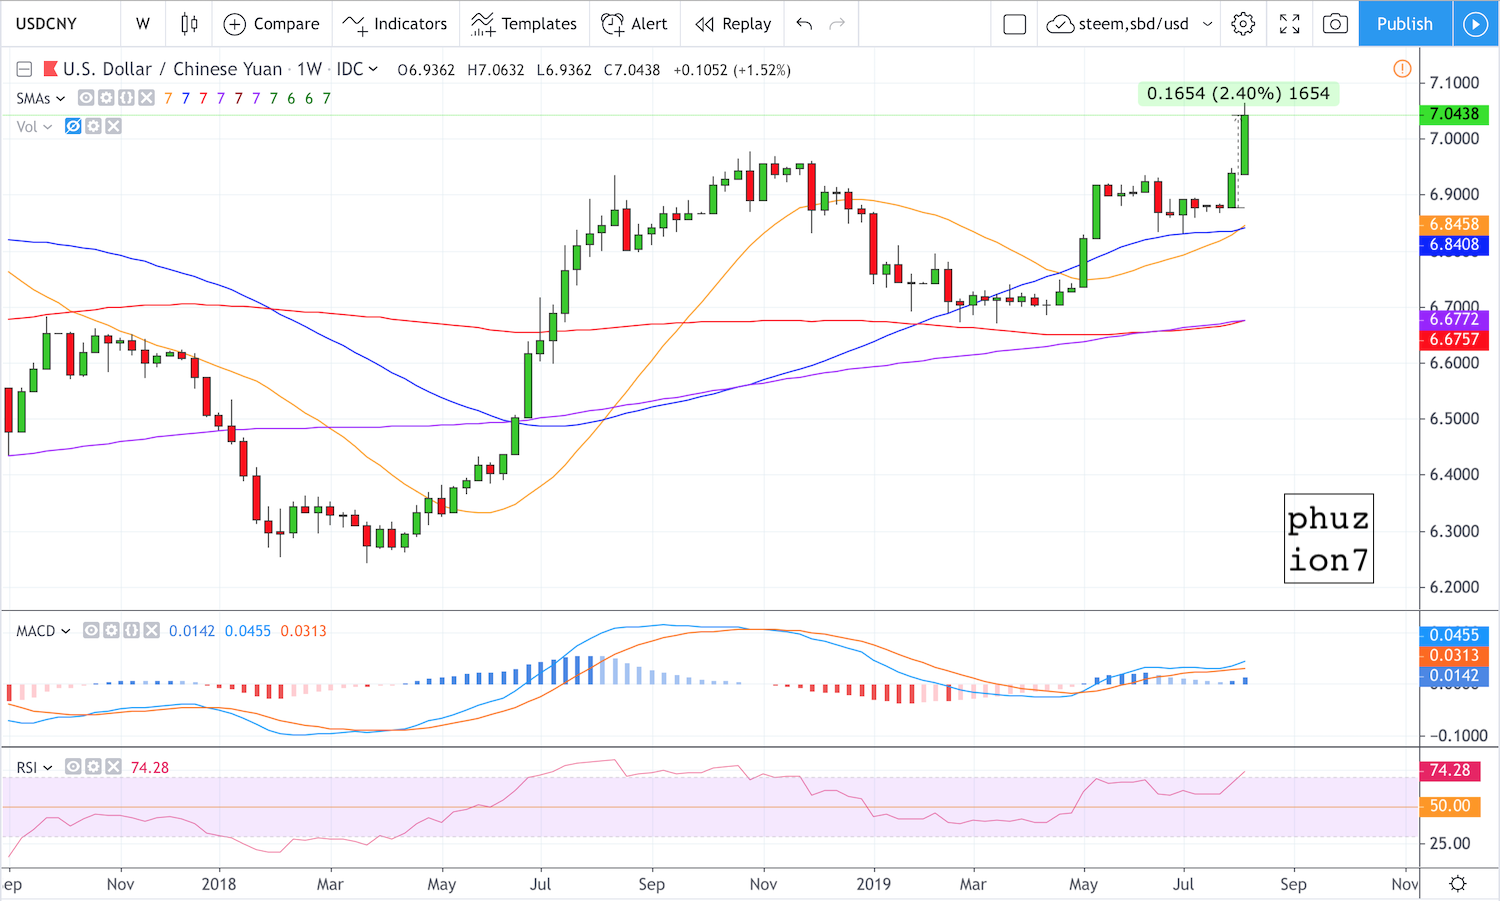Open RSI settings gear
The image size is (1500, 901).
coord(93,767)
